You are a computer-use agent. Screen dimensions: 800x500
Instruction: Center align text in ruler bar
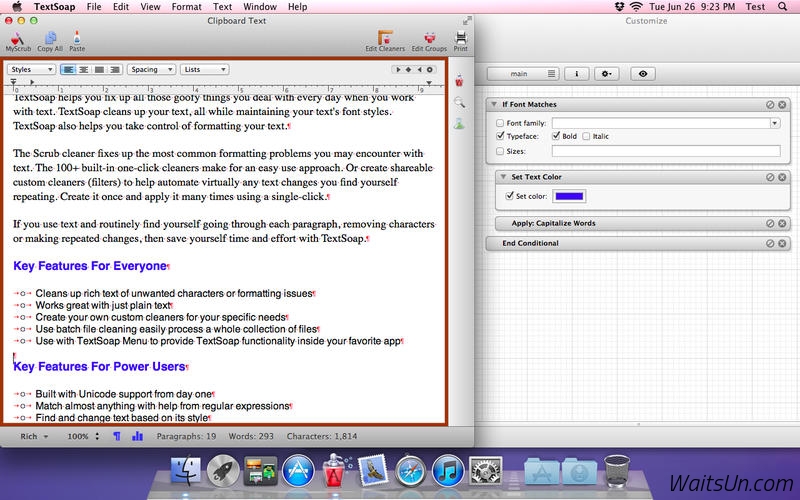[83, 69]
